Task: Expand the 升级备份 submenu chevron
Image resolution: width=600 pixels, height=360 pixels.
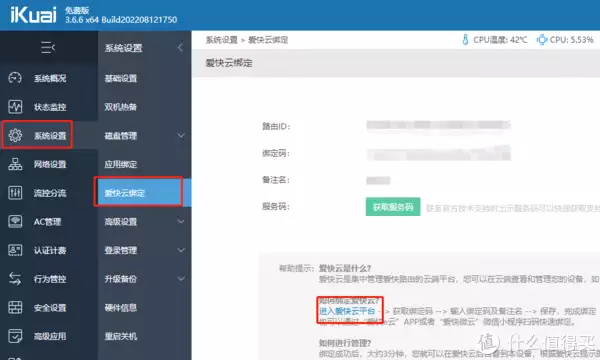Action: point(181,279)
